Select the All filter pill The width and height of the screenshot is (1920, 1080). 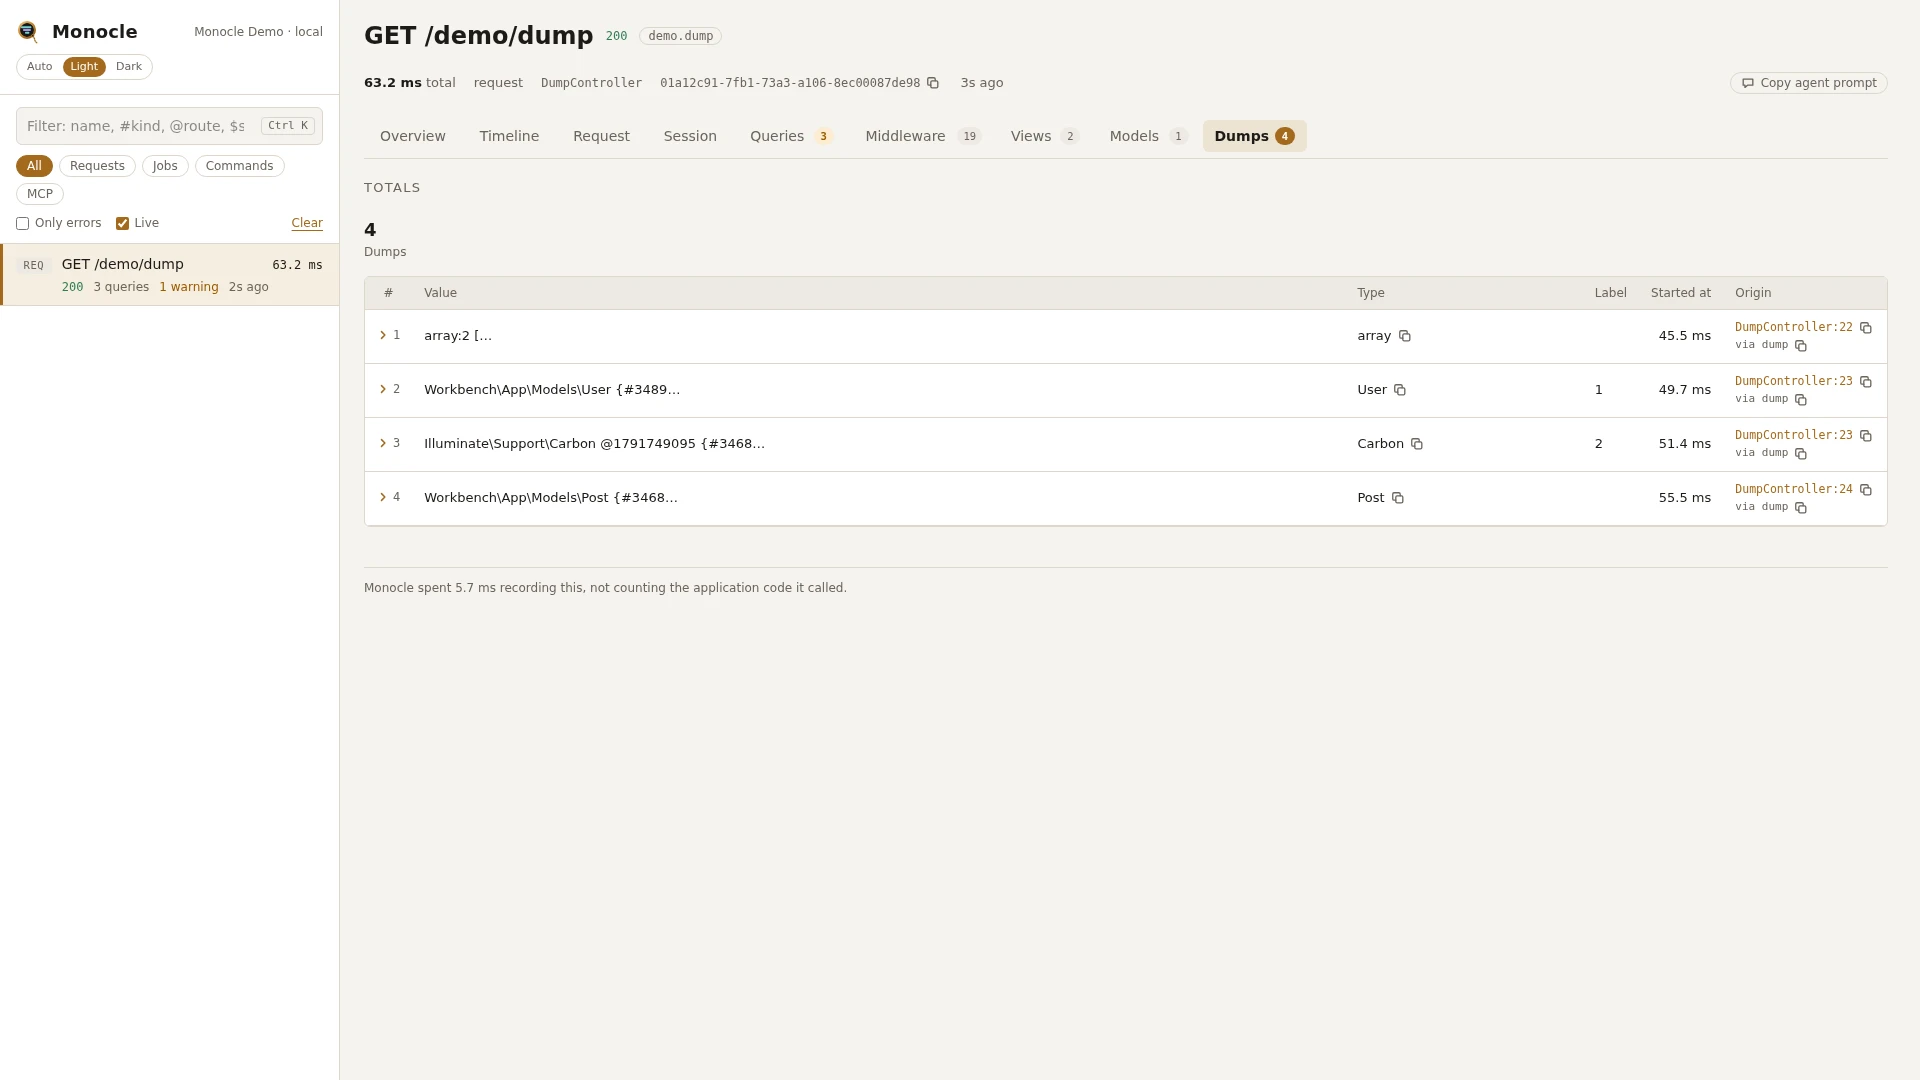34,166
